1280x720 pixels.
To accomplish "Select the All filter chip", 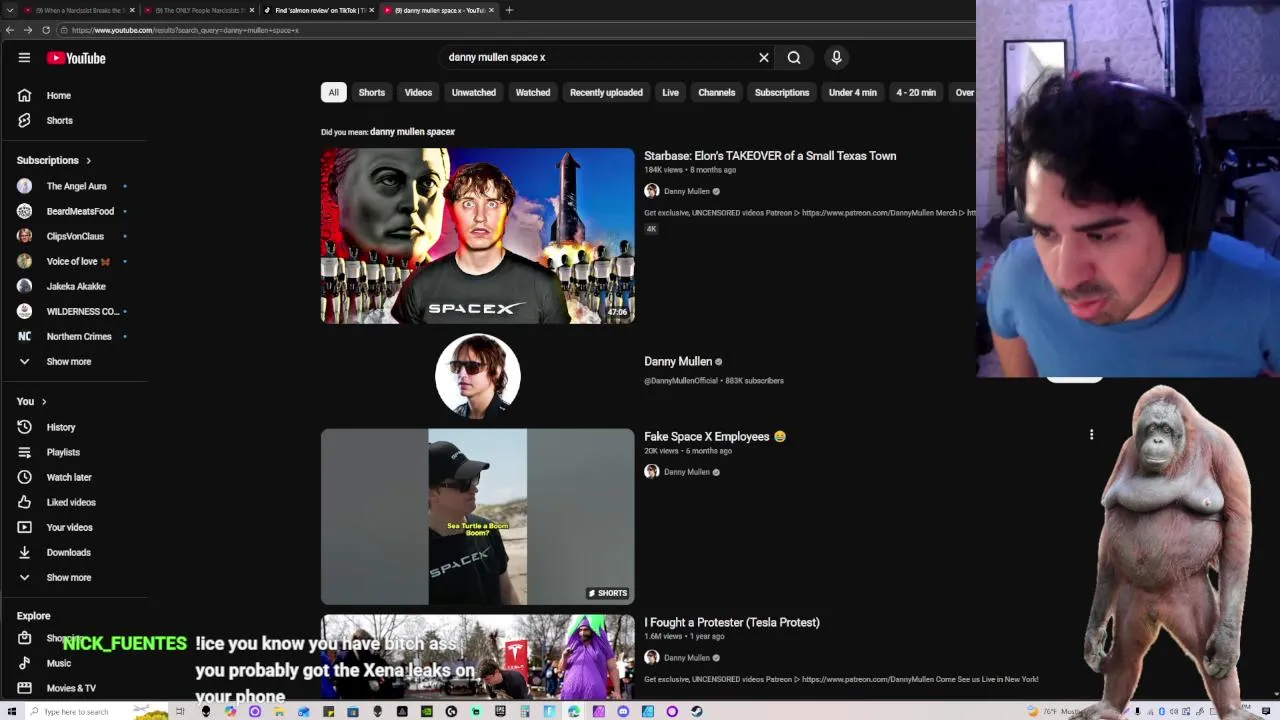I will tap(333, 92).
